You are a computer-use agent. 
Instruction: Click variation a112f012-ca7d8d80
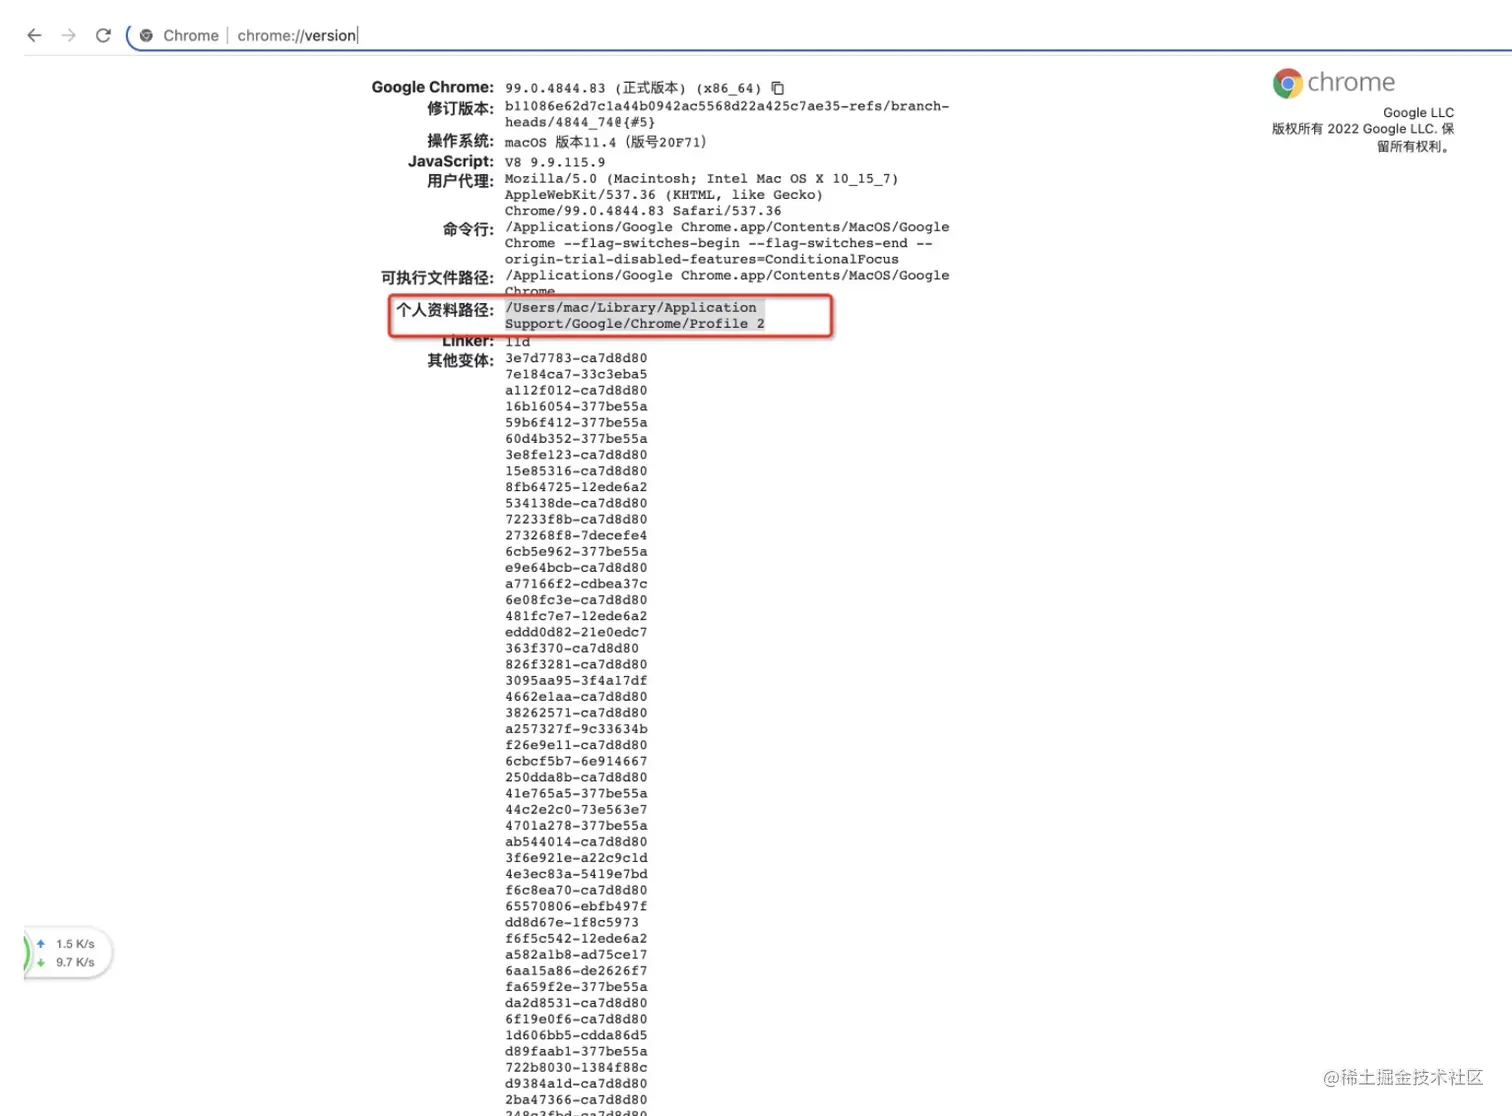pyautogui.click(x=576, y=390)
